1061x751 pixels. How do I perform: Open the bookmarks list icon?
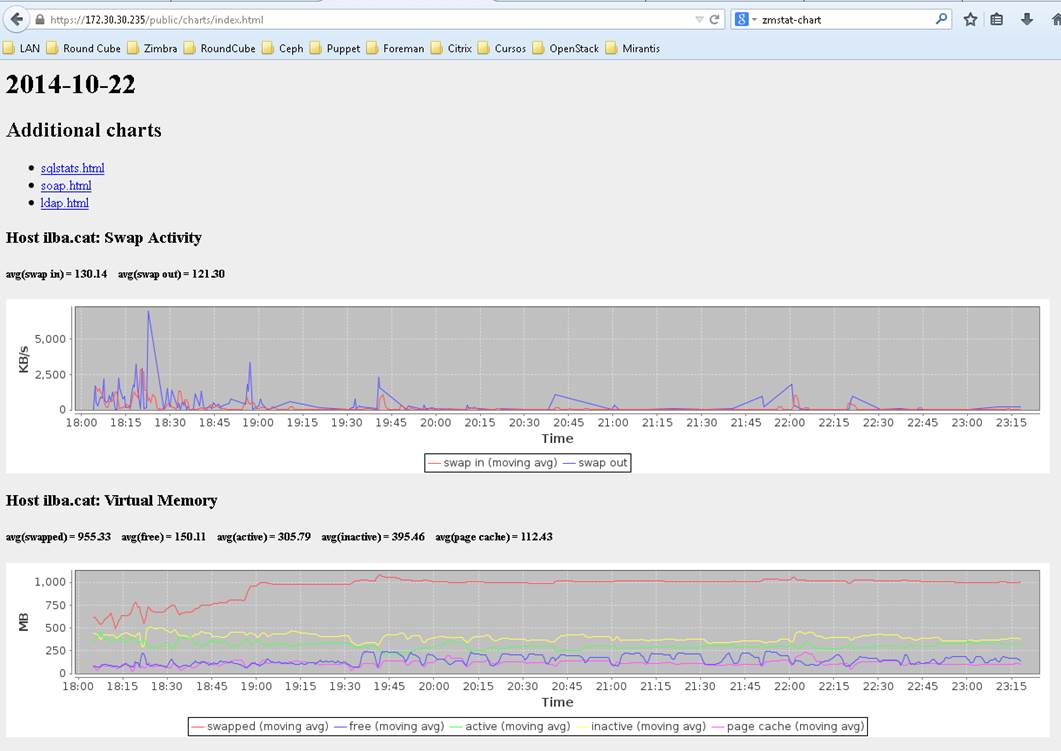point(997,20)
